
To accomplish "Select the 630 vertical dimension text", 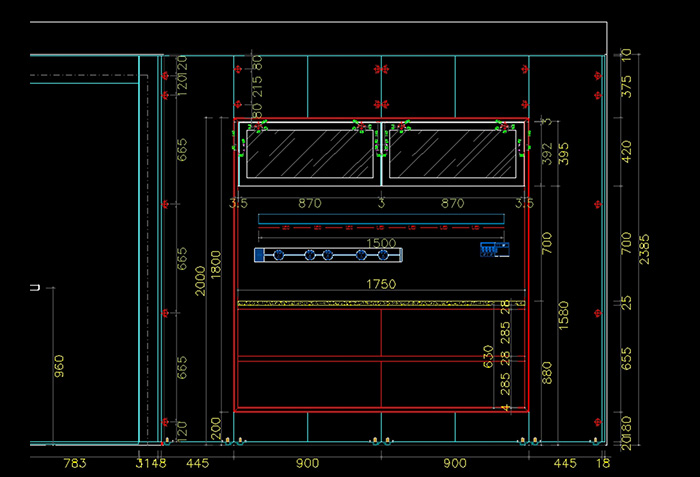I will coord(488,356).
